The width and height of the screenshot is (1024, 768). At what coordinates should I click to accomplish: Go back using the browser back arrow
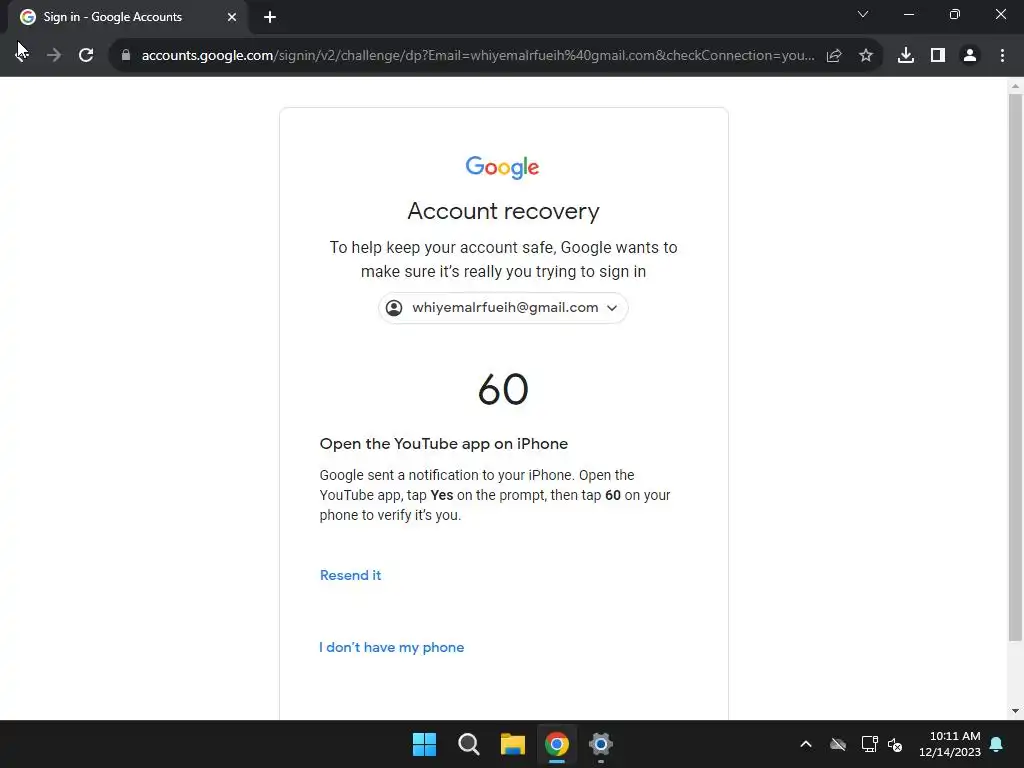point(22,55)
